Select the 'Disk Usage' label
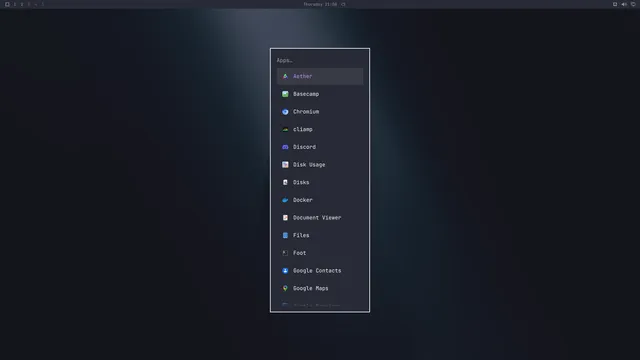 (x=309, y=164)
